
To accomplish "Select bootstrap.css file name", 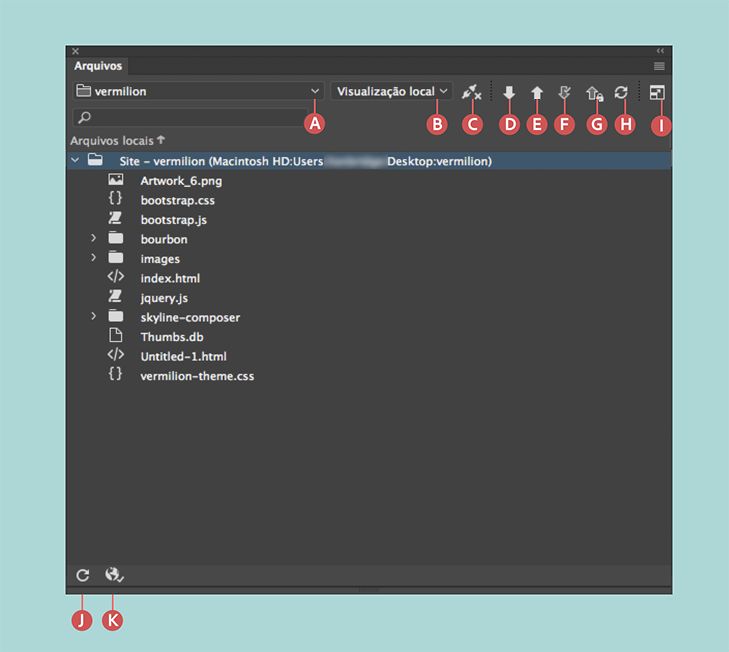I will (x=178, y=200).
